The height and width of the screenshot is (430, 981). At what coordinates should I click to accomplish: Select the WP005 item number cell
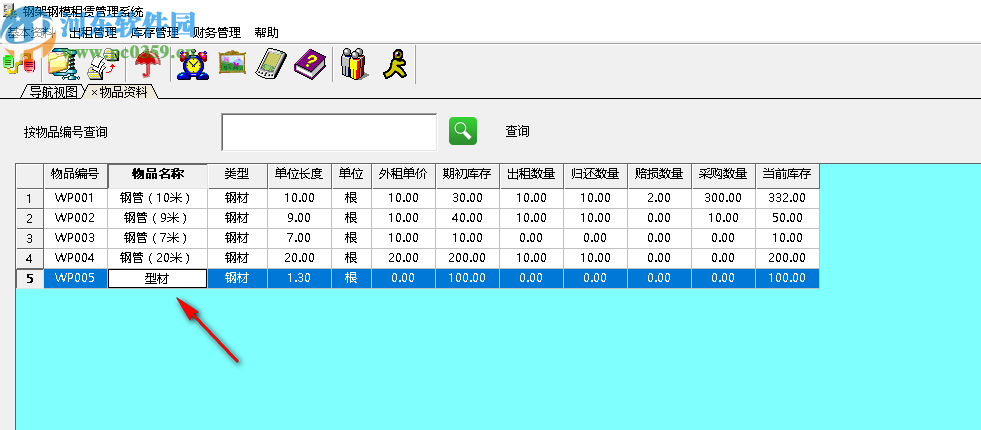point(75,279)
